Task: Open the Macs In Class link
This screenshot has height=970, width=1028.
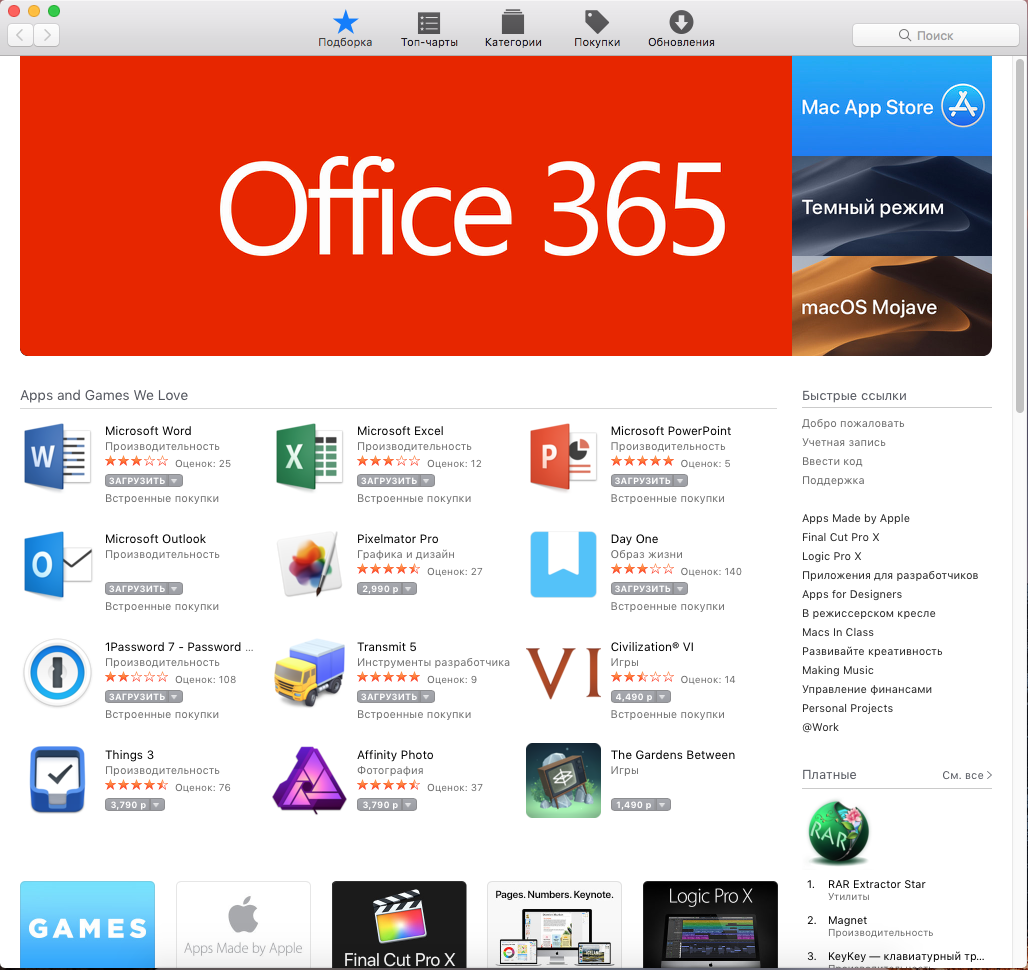Action: tap(837, 632)
